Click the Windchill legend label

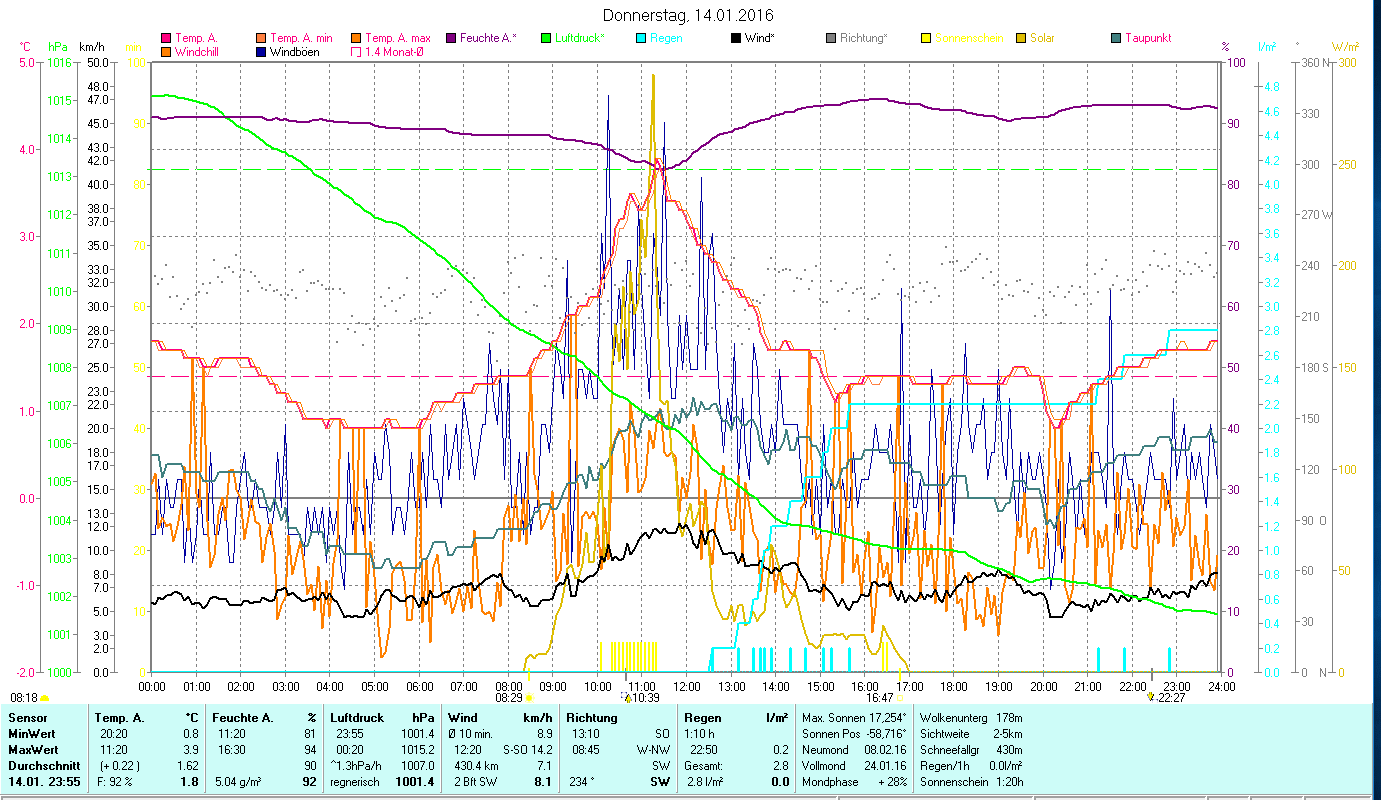pyautogui.click(x=196, y=51)
